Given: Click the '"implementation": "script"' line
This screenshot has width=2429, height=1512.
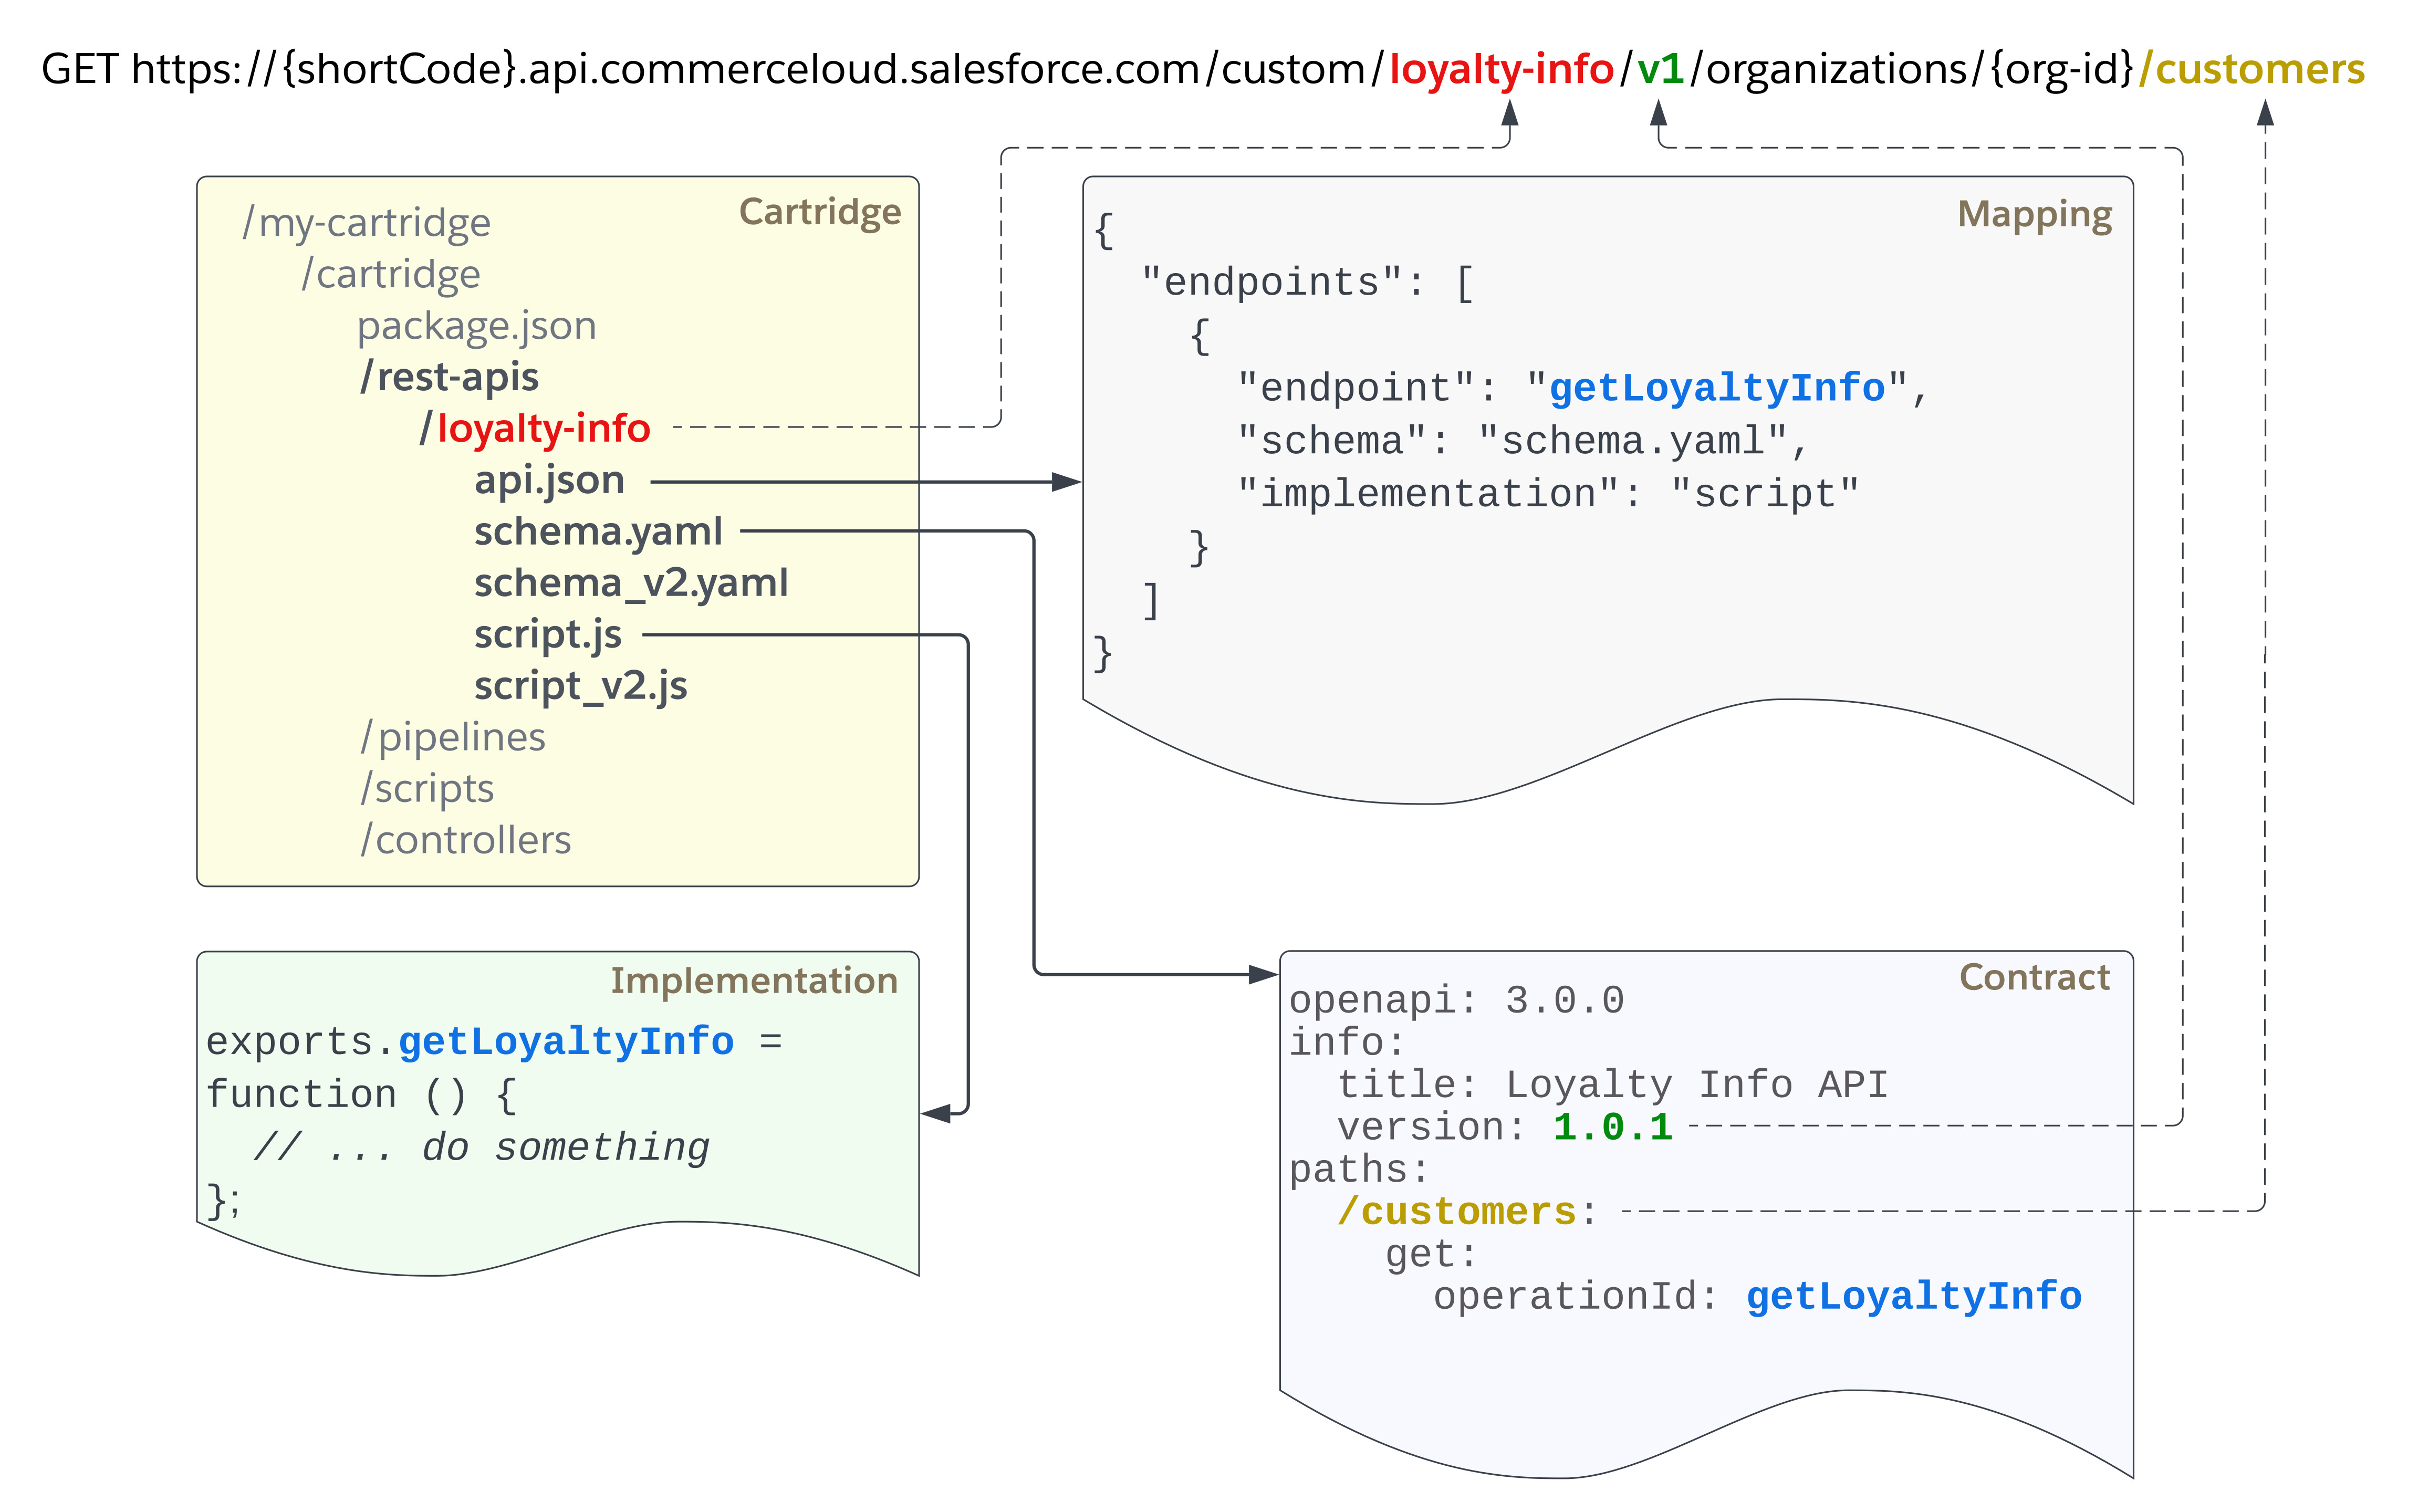Looking at the screenshot, I should pos(1548,494).
